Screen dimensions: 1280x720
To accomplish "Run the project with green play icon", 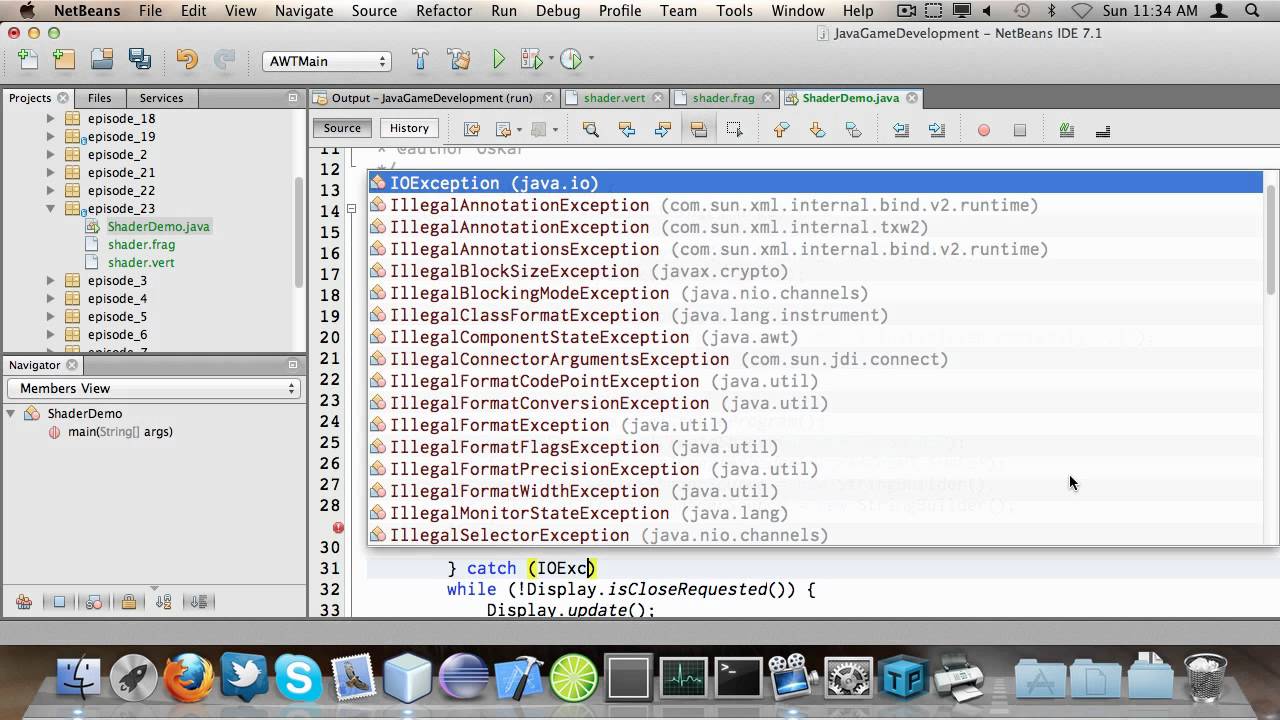I will point(498,60).
